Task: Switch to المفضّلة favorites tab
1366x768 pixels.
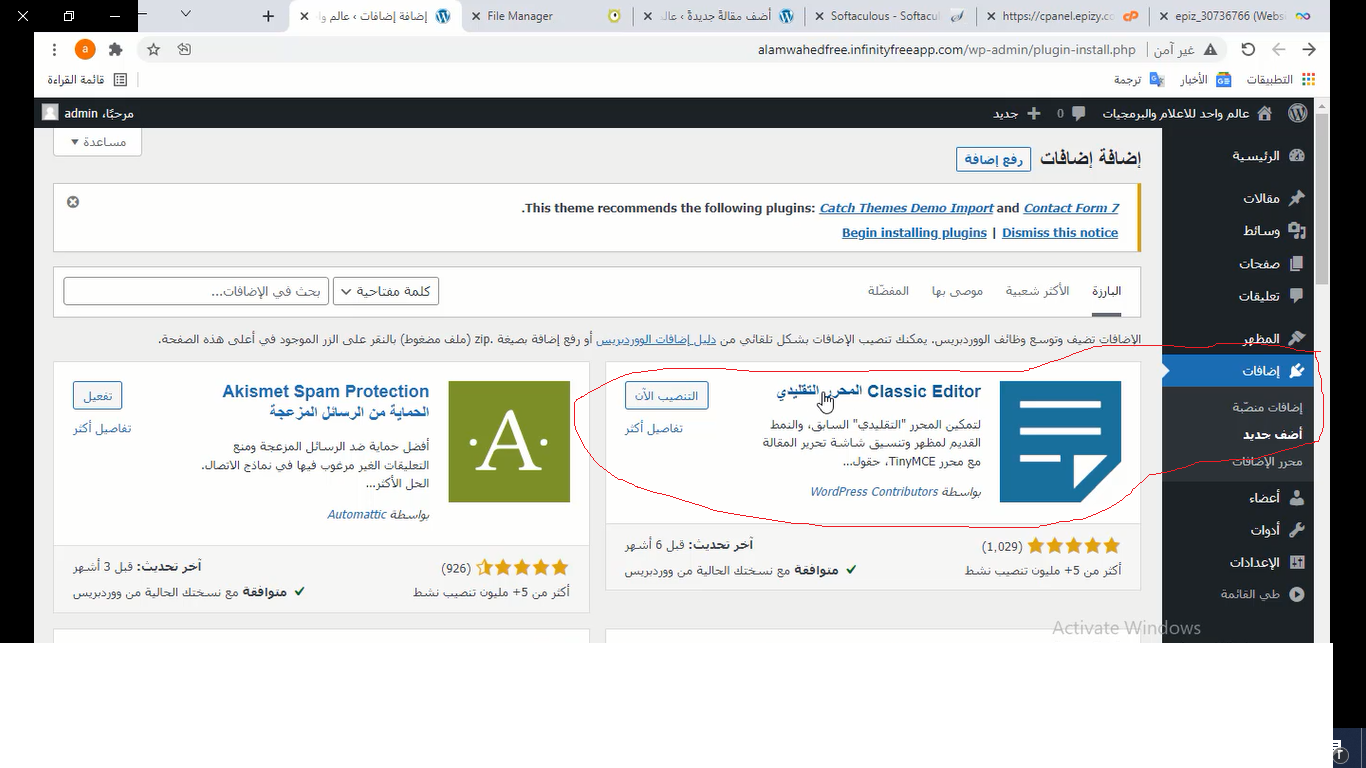Action: (x=888, y=291)
